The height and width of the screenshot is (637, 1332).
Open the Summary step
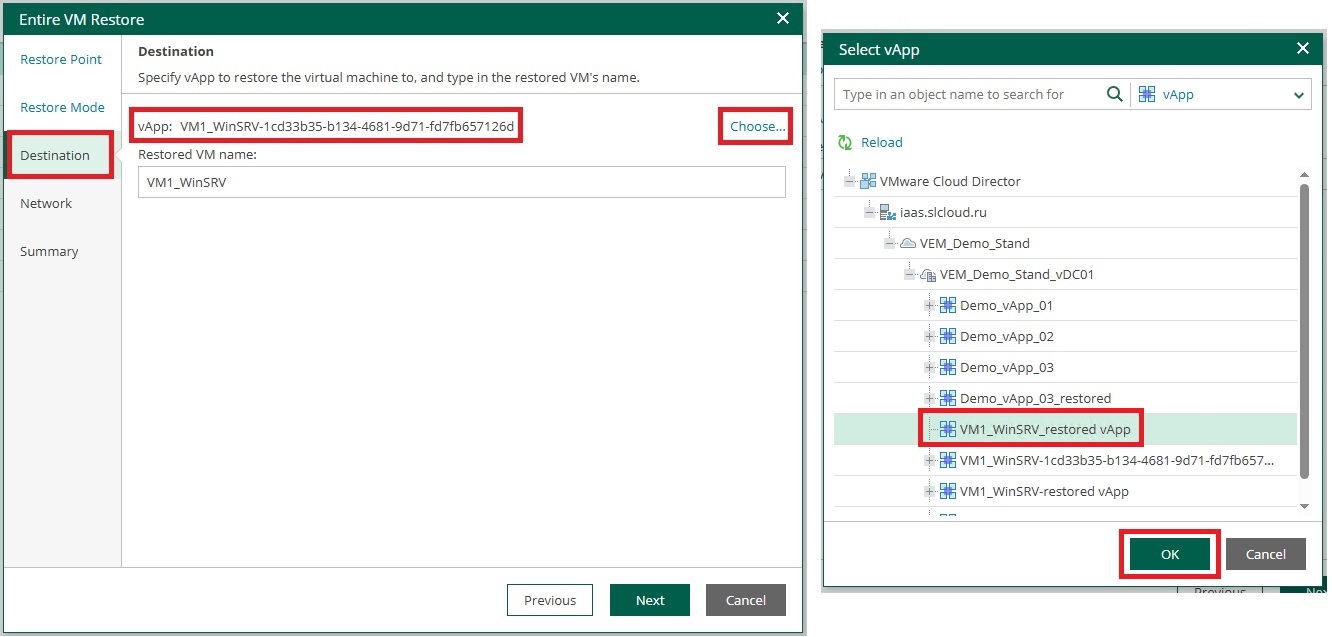point(49,251)
